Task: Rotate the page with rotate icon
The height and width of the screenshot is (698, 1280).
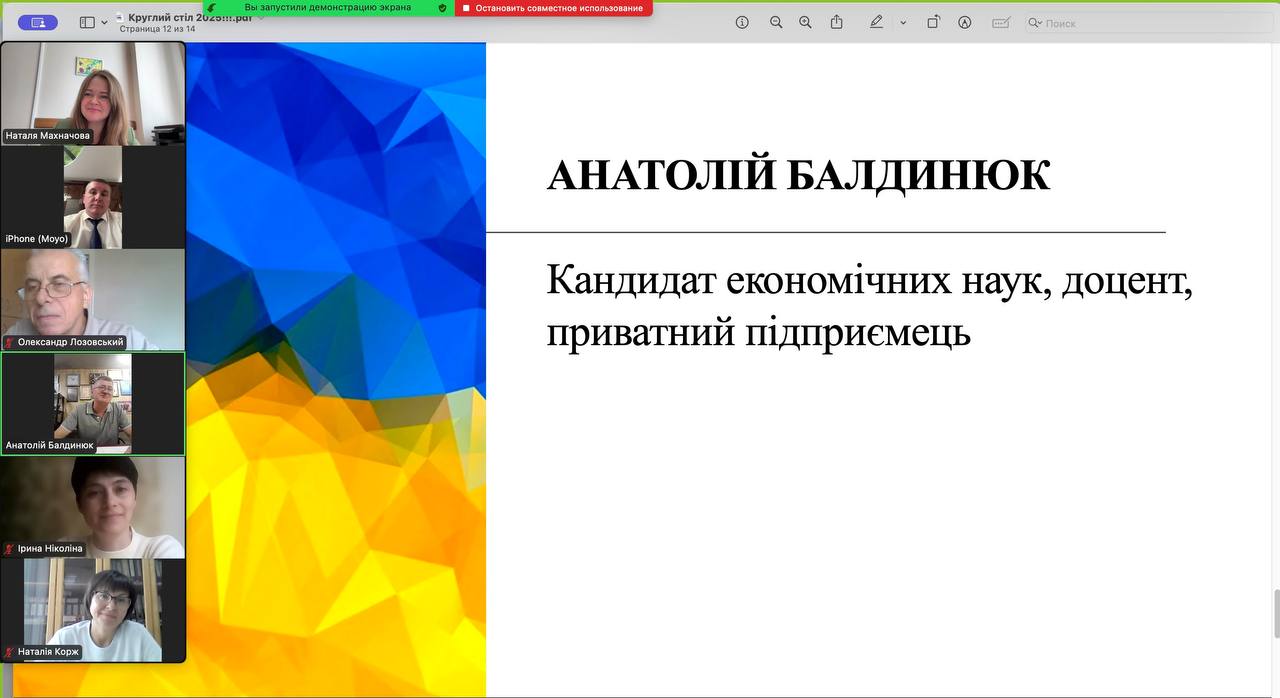Action: [933, 22]
